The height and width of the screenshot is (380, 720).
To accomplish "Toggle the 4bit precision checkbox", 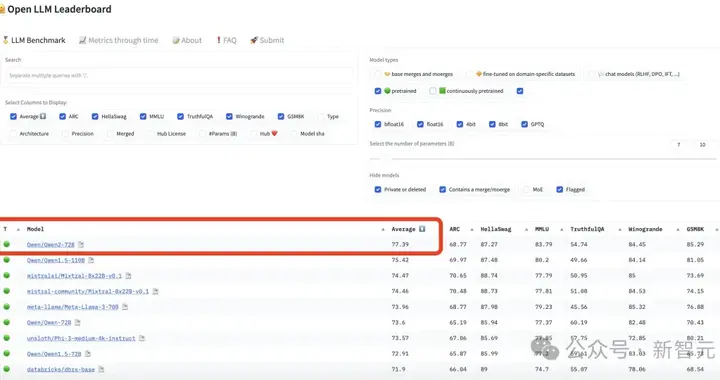I will coord(460,124).
